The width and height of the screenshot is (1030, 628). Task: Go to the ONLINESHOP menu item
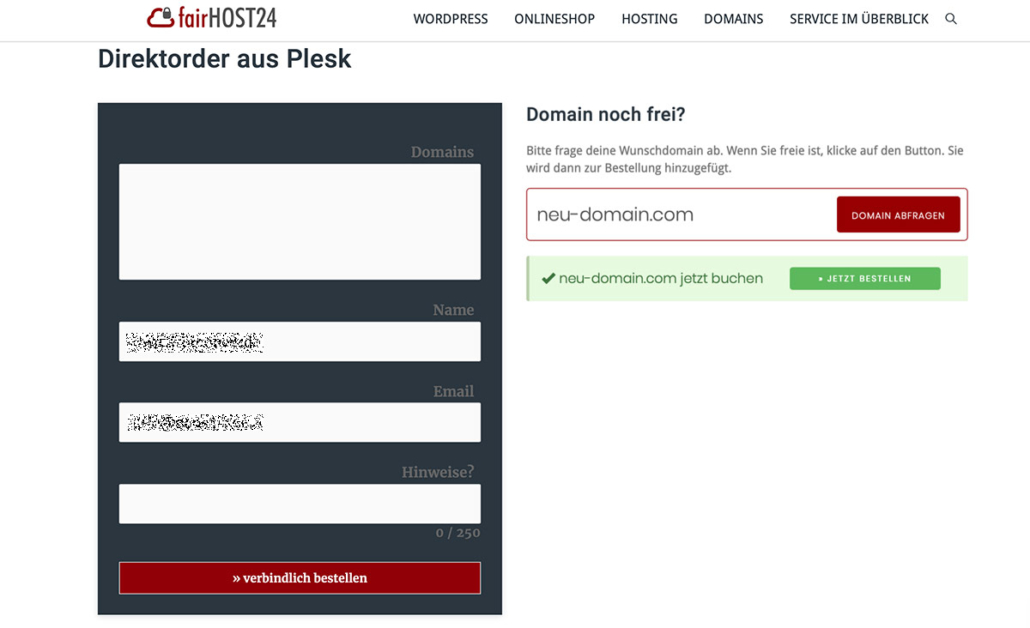coord(554,19)
